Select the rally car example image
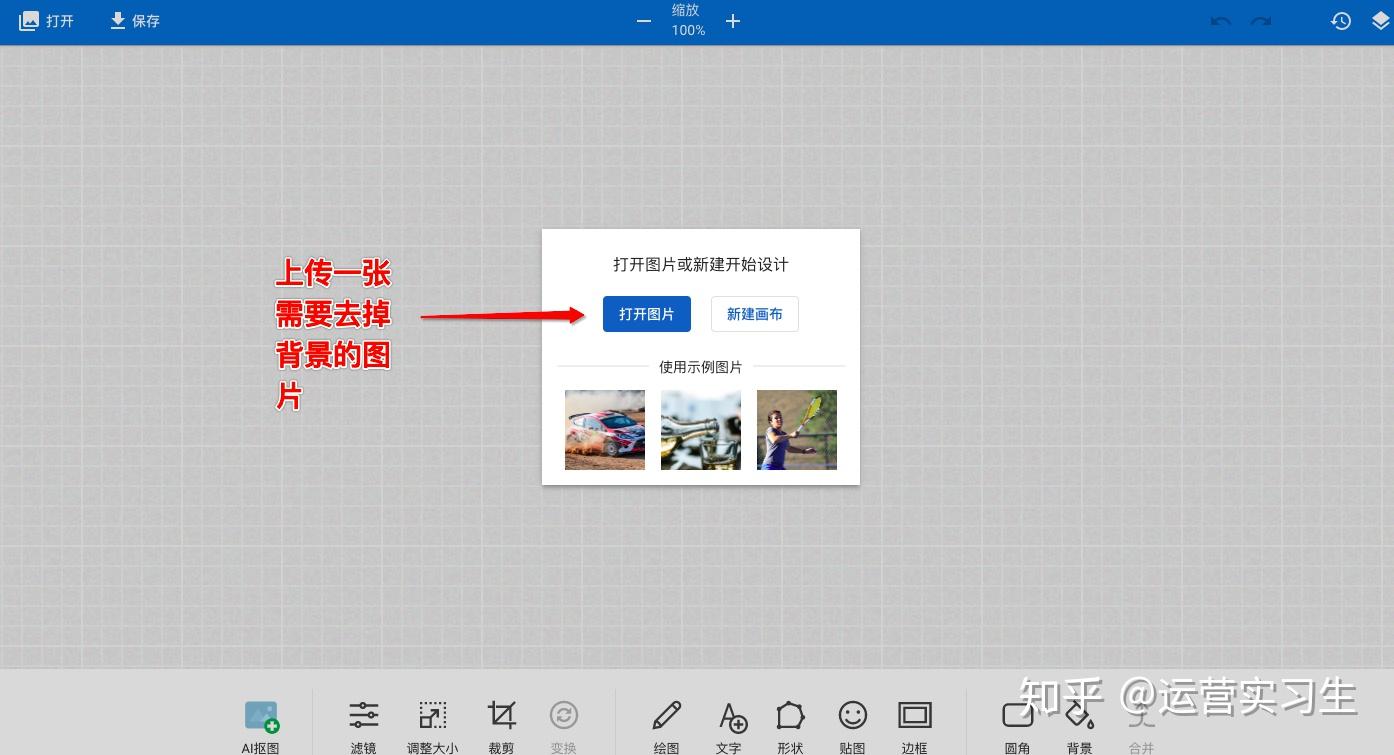The height and width of the screenshot is (755, 1394). tap(604, 429)
